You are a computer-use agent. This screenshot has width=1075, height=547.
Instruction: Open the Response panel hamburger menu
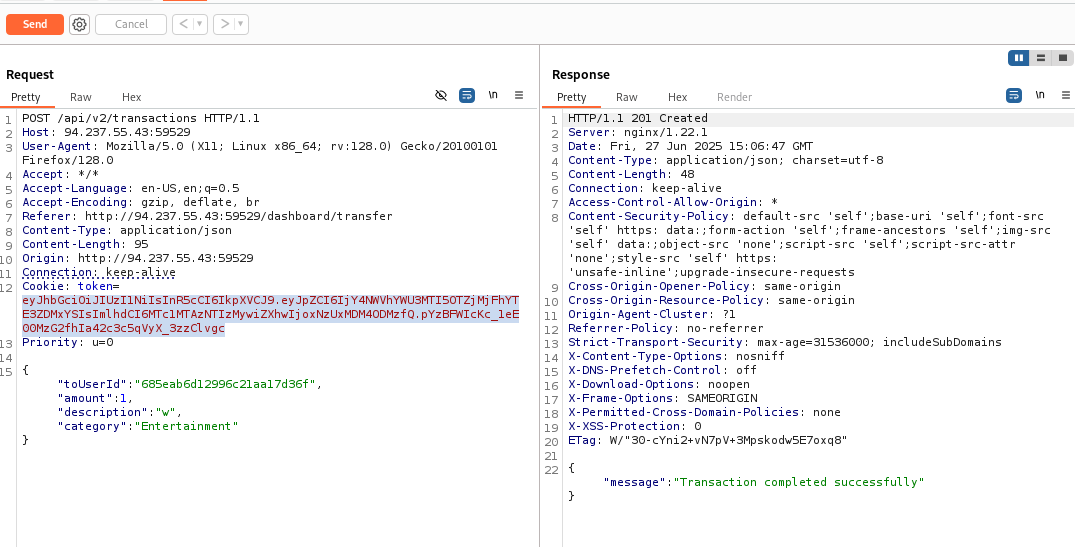click(1065, 96)
